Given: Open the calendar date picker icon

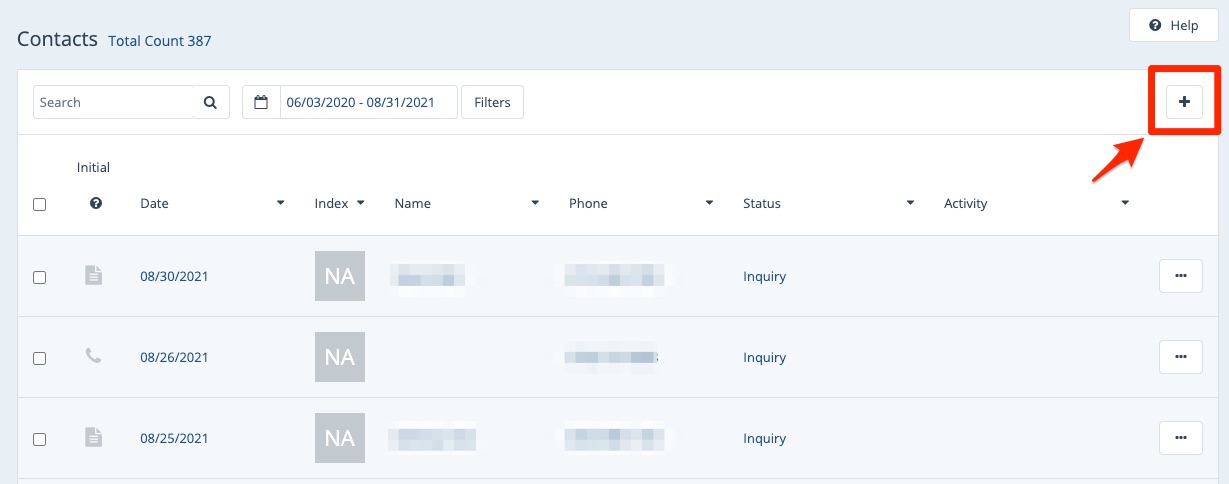Looking at the screenshot, I should pos(261,102).
